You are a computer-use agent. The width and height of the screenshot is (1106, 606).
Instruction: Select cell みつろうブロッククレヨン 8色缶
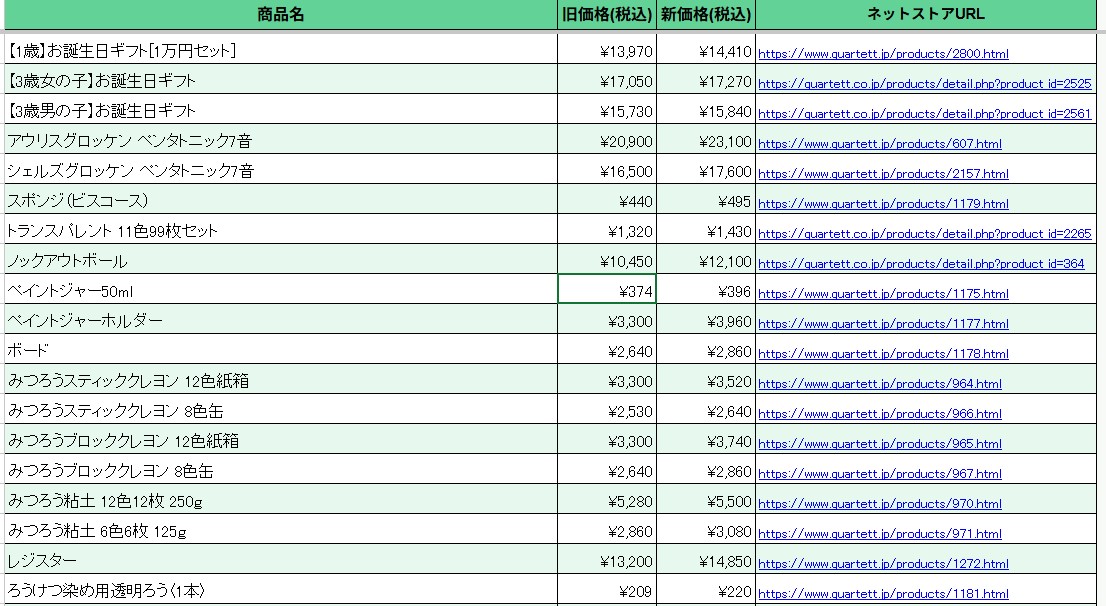[281, 470]
